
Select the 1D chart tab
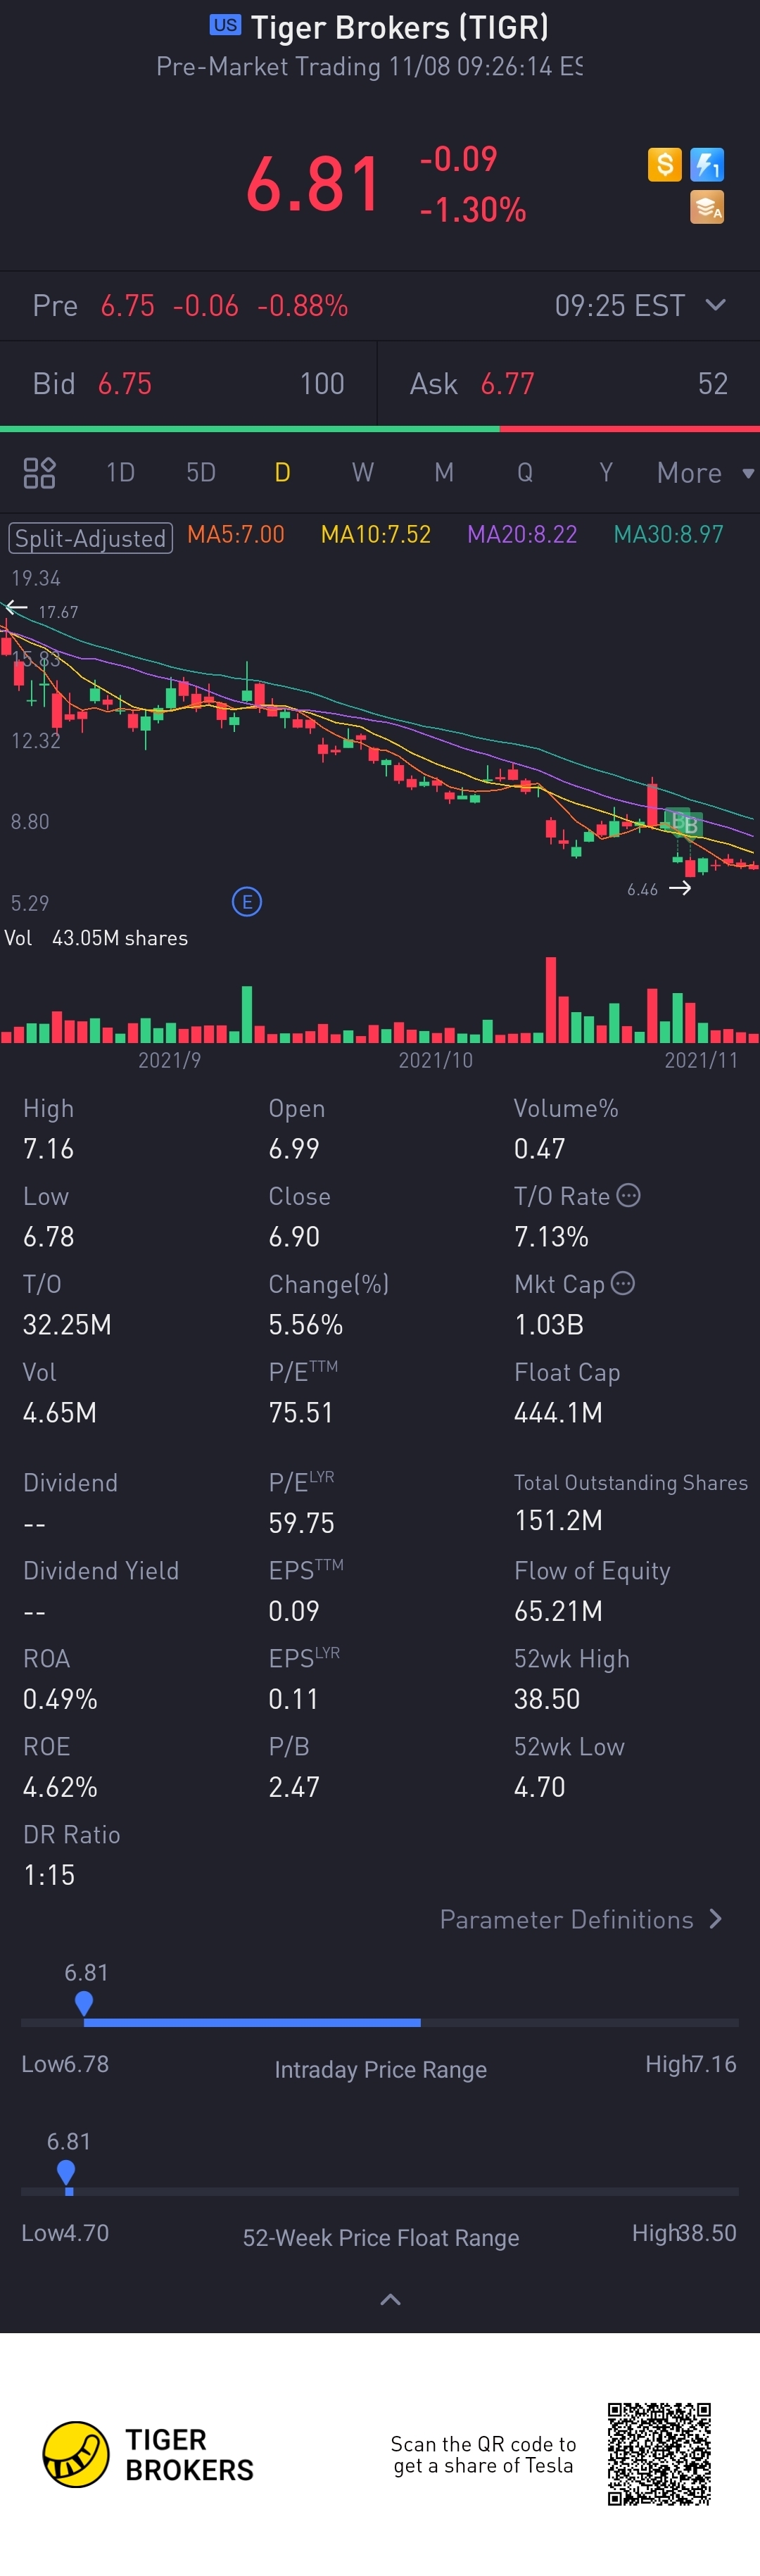pos(120,472)
